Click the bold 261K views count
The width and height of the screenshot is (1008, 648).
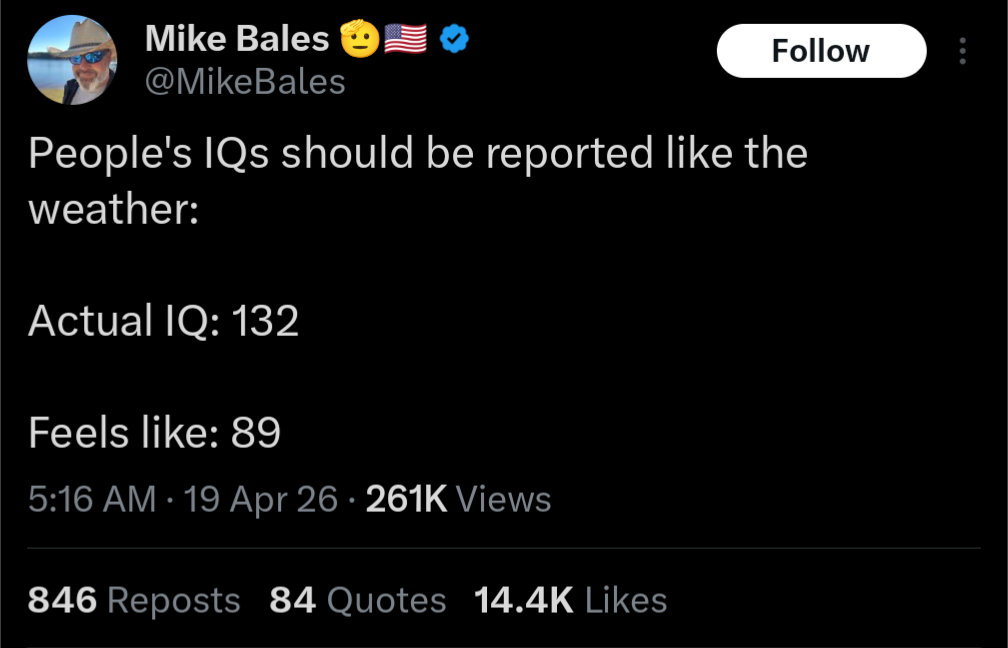tap(406, 499)
